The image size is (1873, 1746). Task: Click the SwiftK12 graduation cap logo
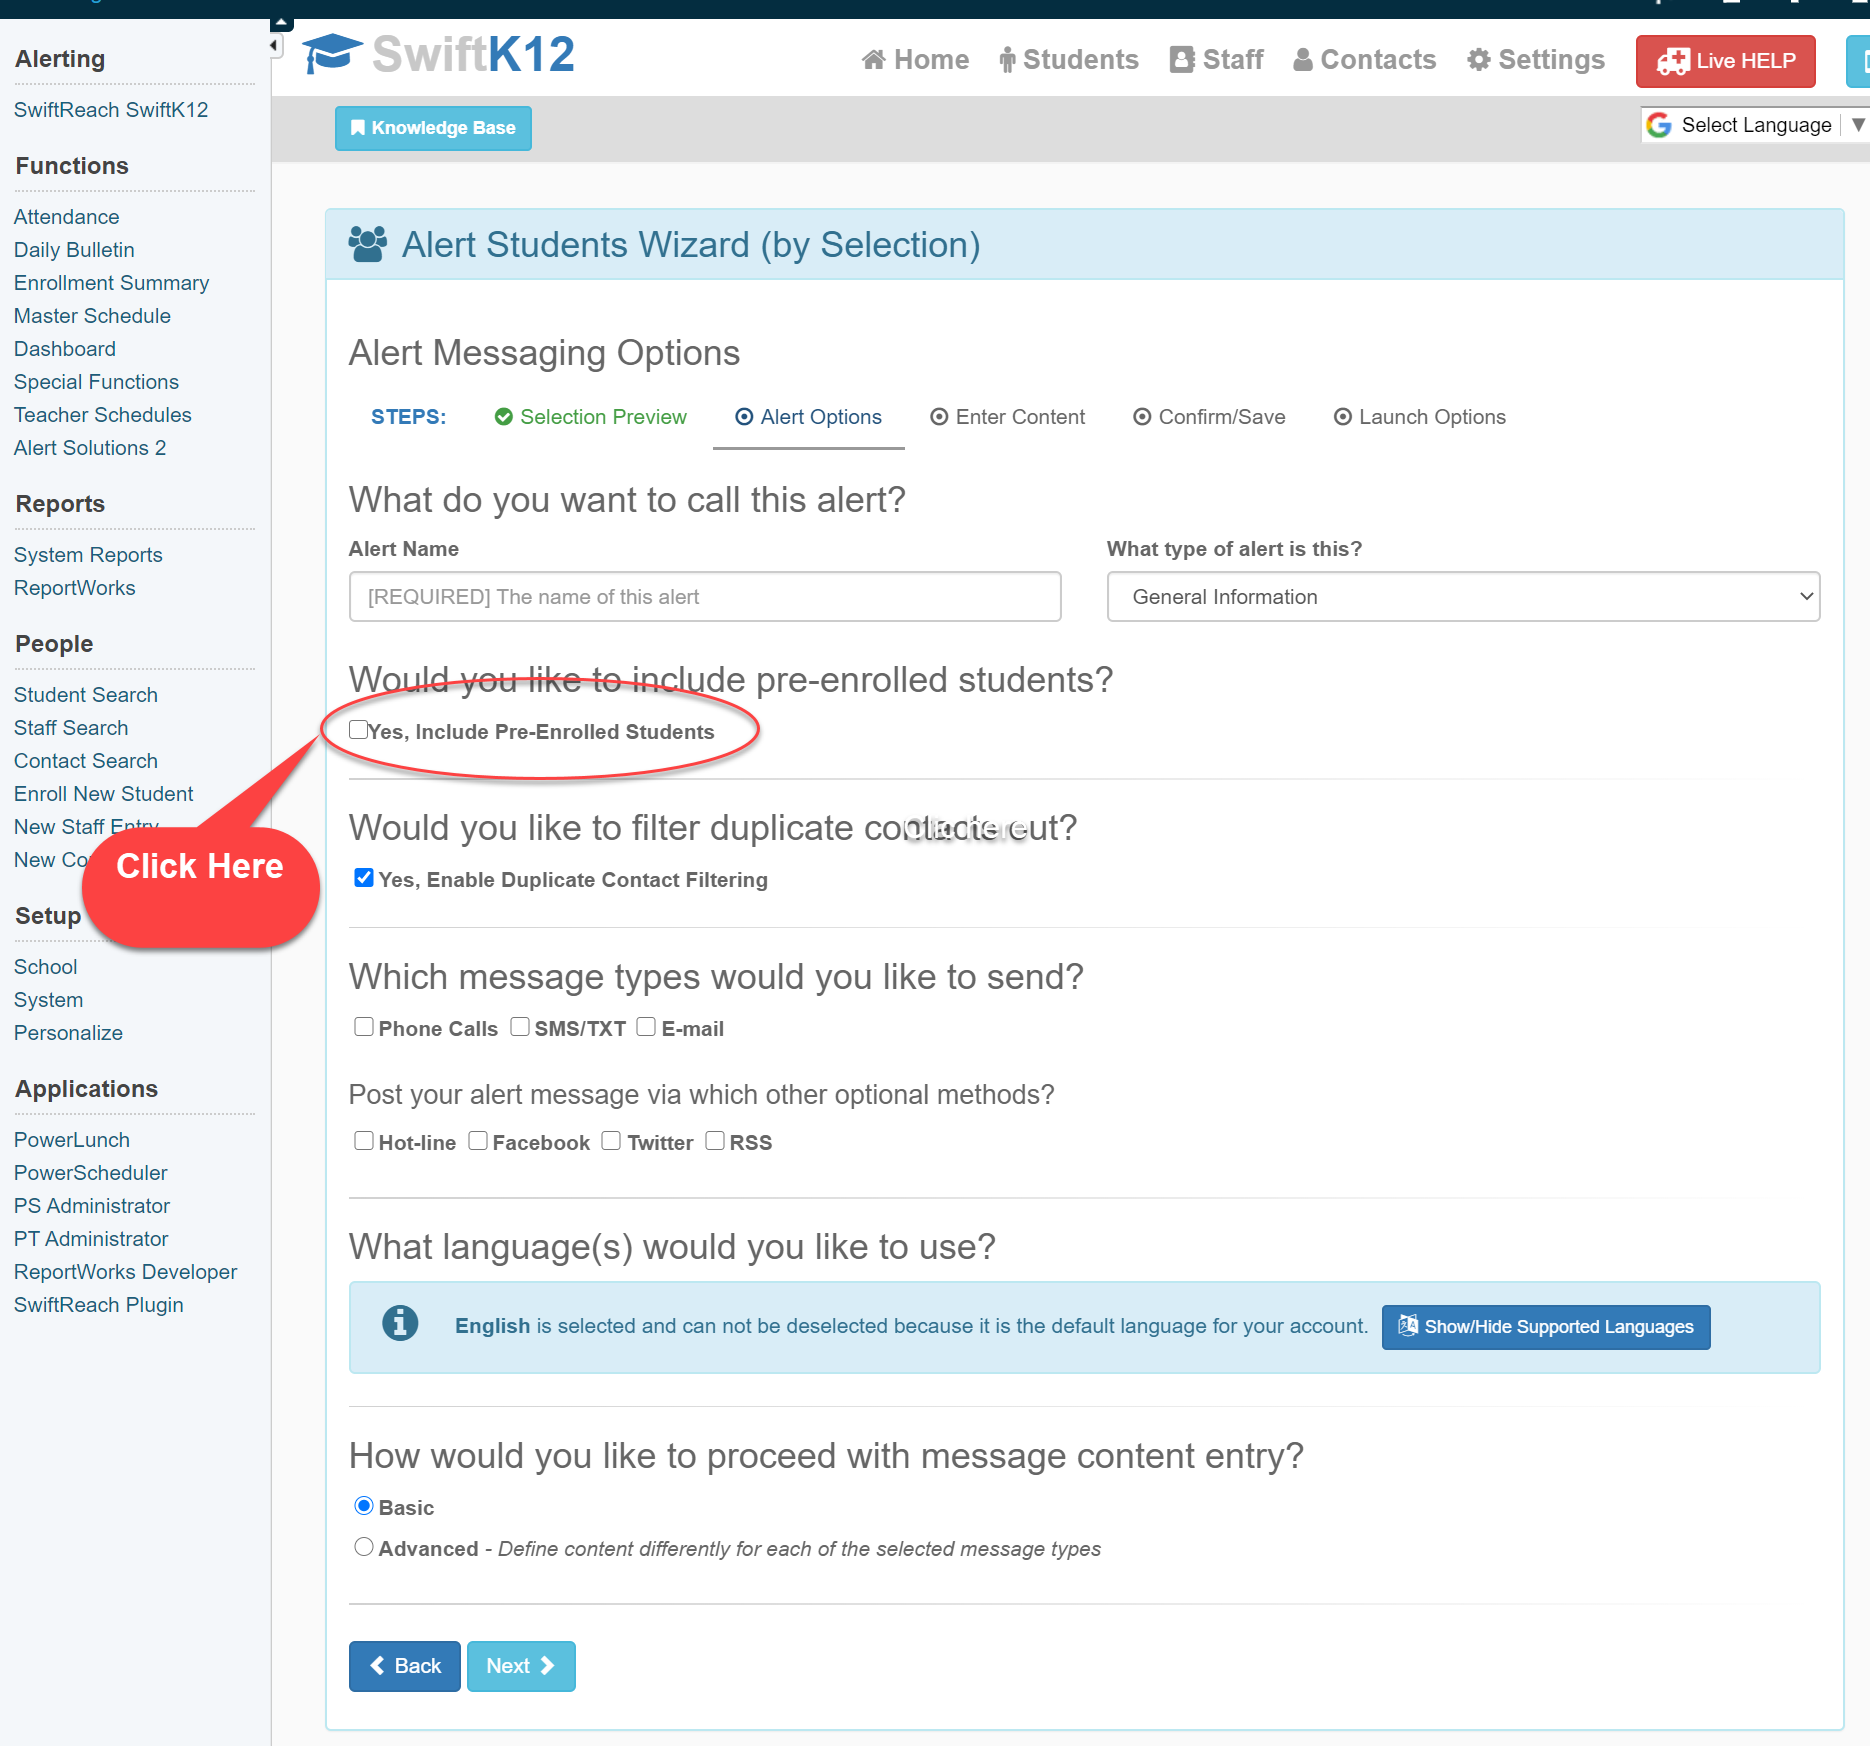coord(332,53)
